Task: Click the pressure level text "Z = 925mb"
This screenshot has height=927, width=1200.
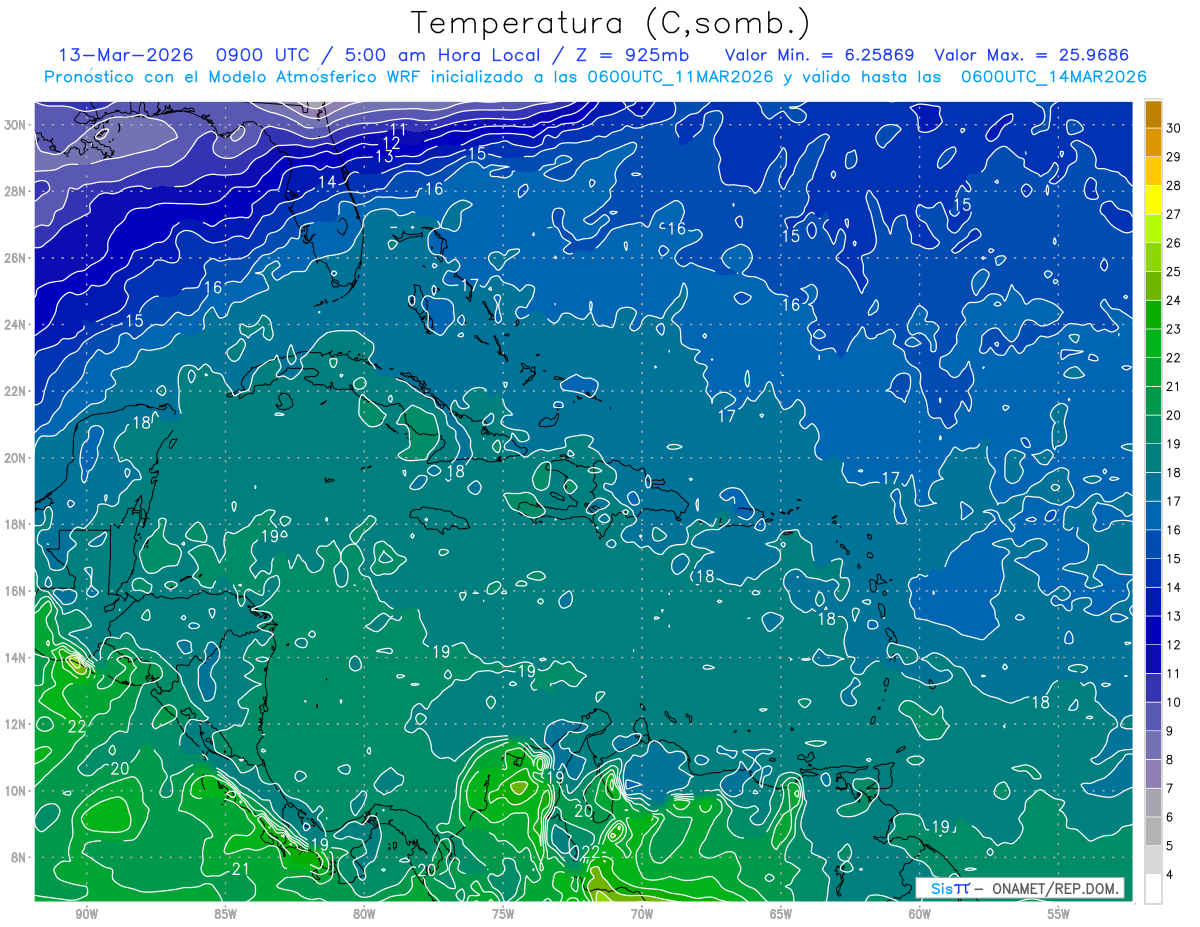Action: click(x=634, y=55)
